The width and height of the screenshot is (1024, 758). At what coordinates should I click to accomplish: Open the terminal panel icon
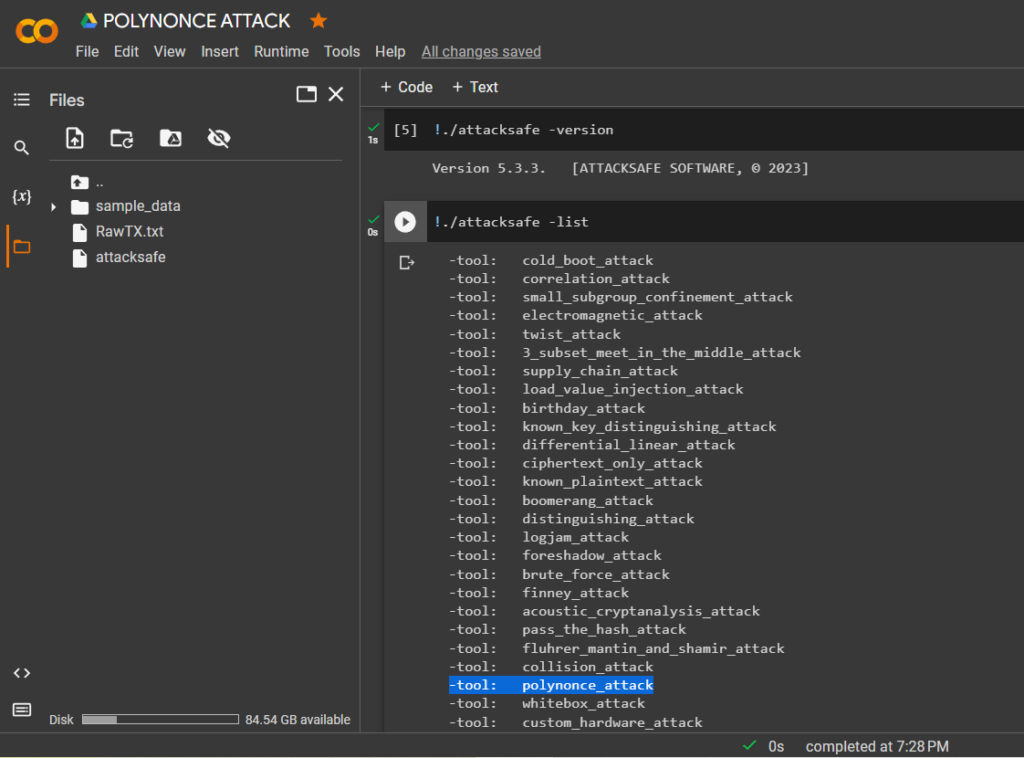click(22, 710)
